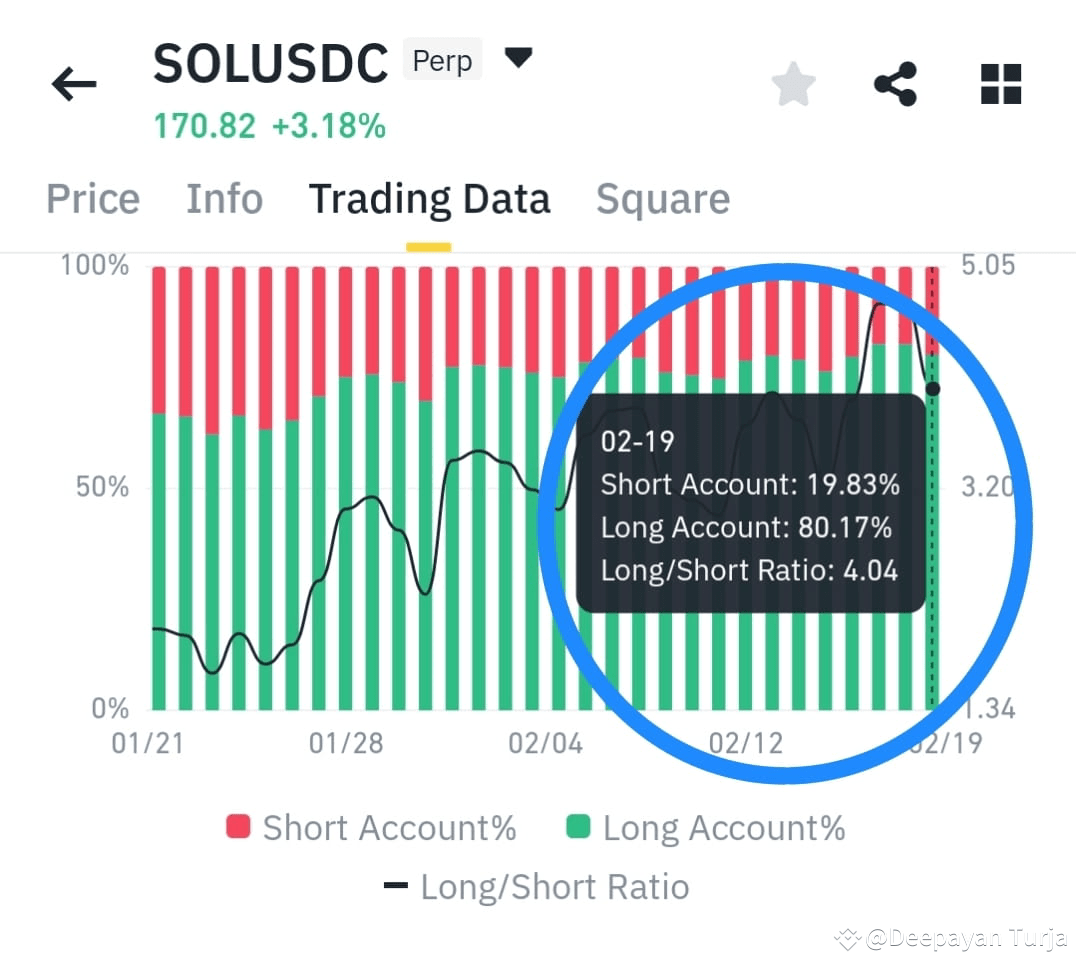Toggle the Long Account% legend entry

tap(723, 827)
